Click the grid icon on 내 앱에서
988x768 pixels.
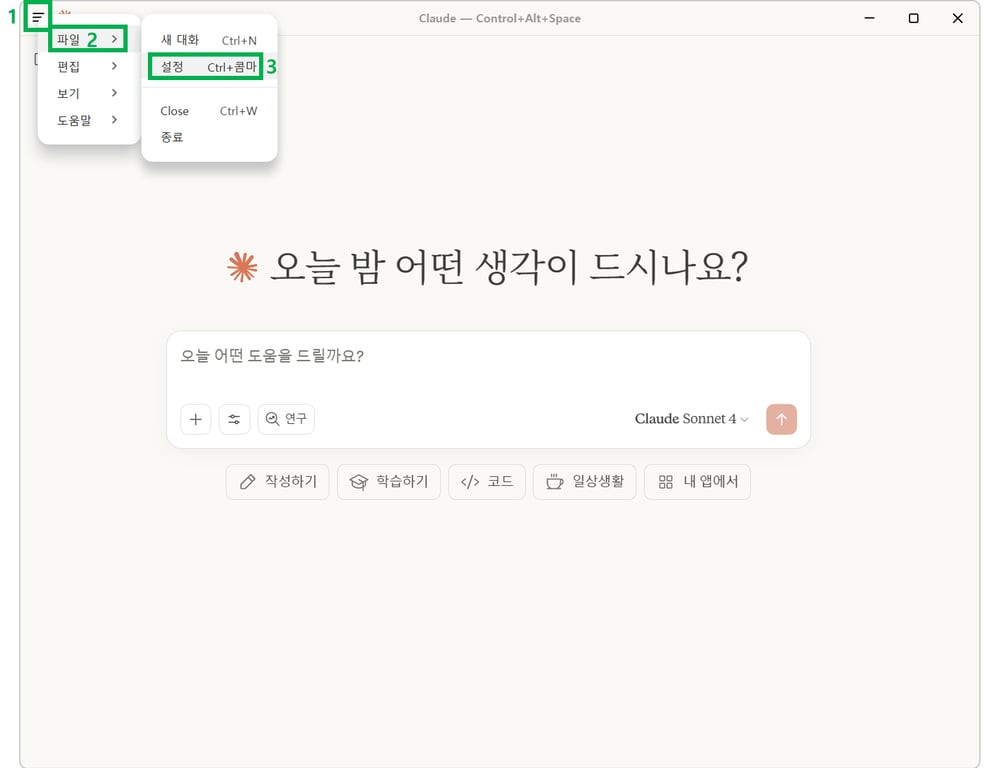(666, 481)
